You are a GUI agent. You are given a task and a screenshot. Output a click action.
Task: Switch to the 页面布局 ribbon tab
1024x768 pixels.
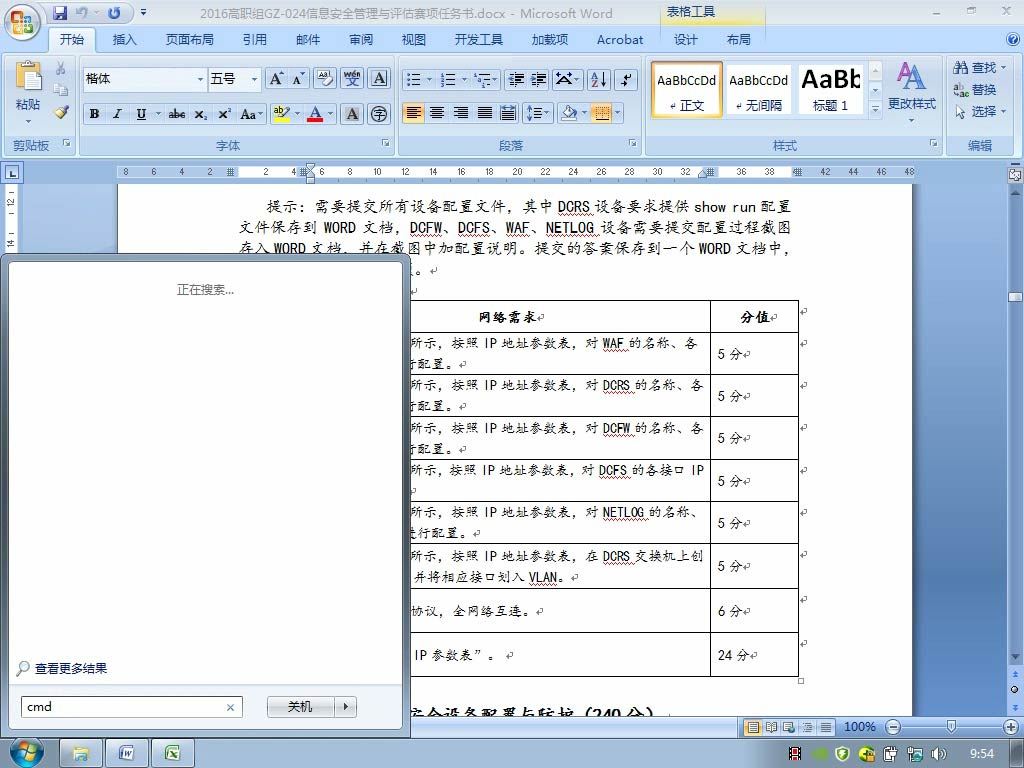tap(189, 40)
